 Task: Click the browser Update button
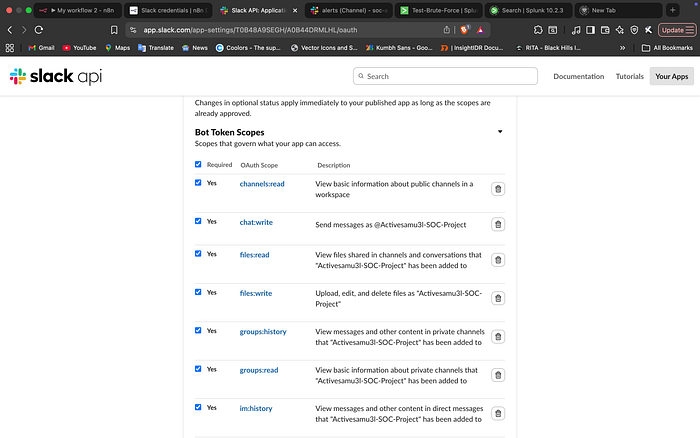(x=672, y=30)
